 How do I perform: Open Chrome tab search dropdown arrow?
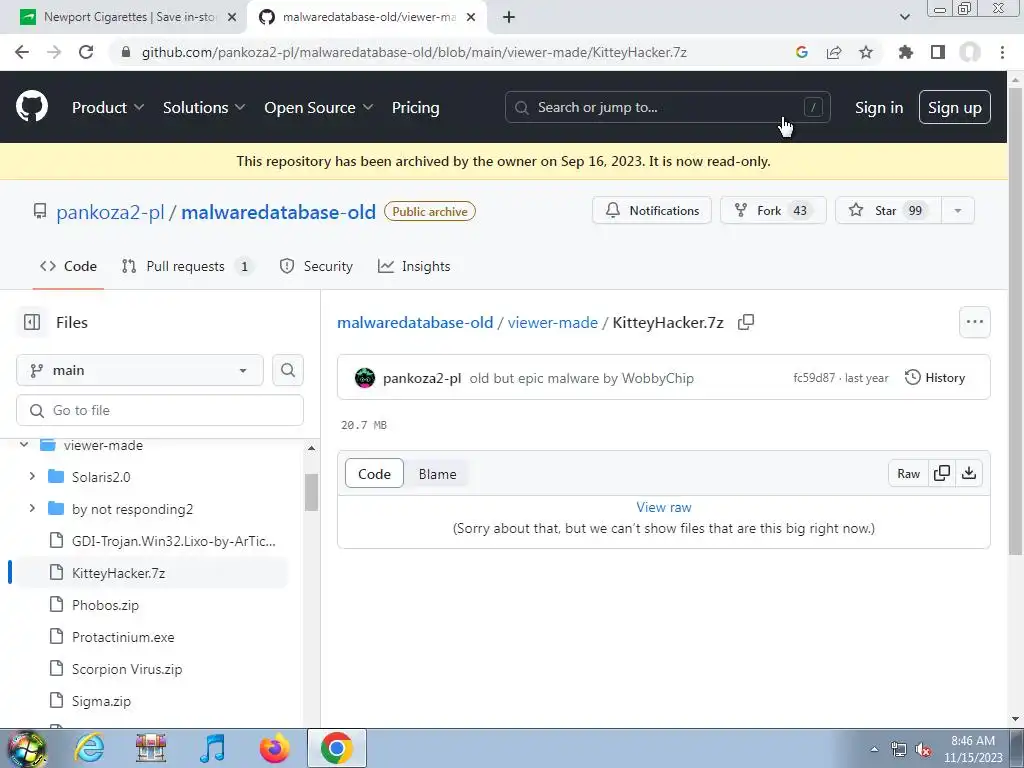[904, 17]
